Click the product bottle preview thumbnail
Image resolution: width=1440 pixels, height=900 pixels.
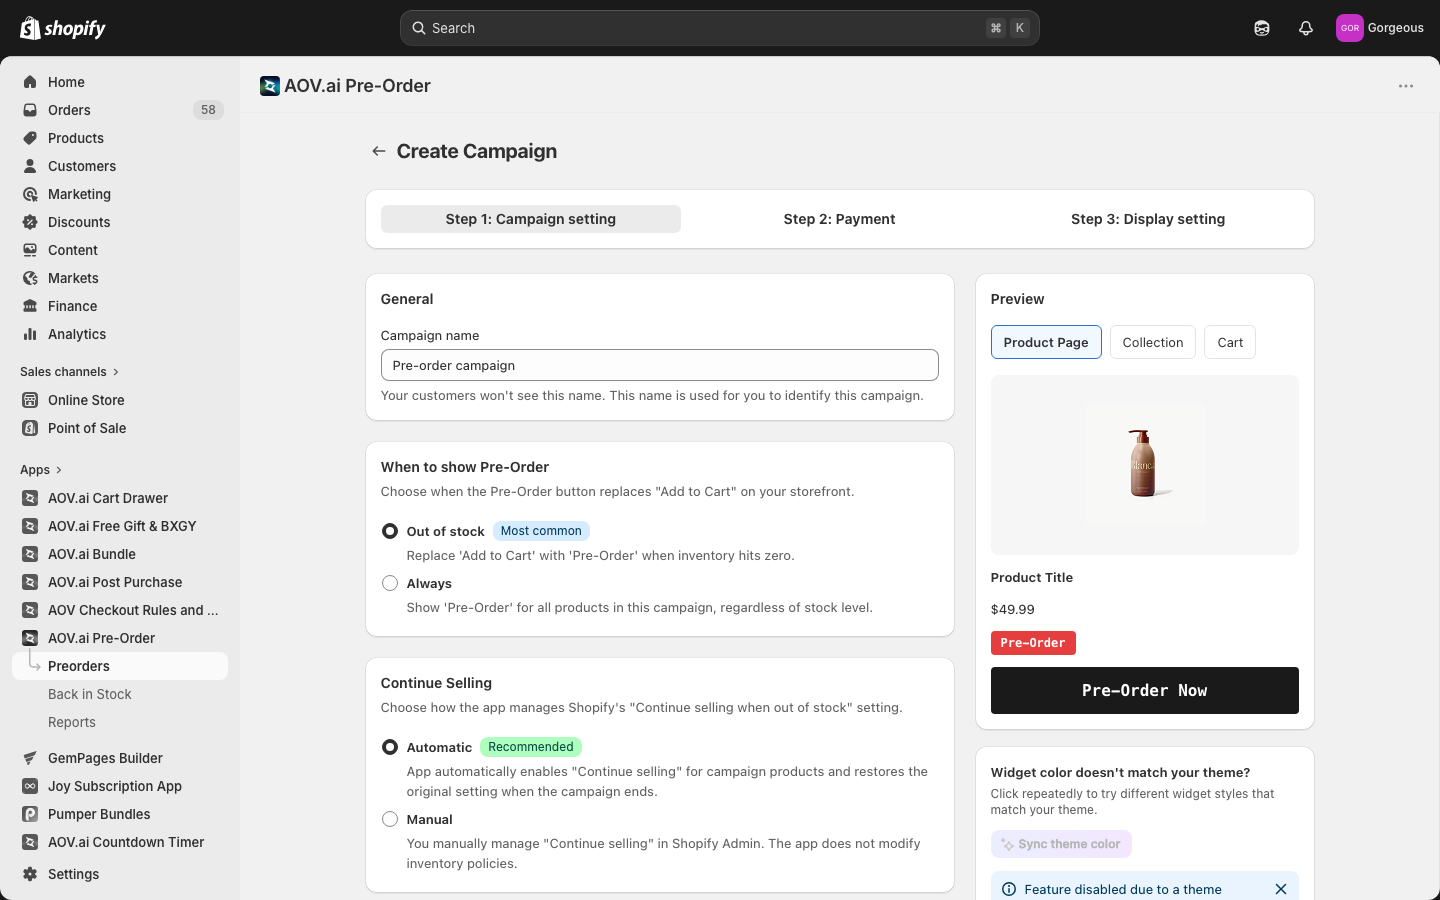[x=1144, y=464]
